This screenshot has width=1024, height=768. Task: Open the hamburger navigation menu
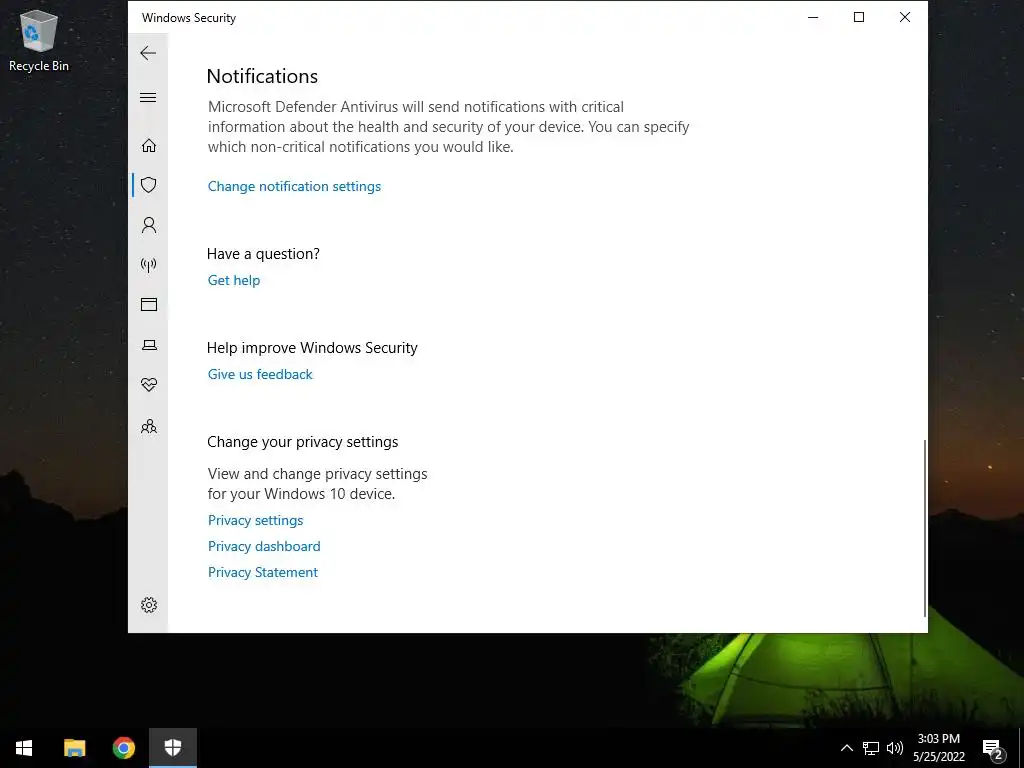148,98
